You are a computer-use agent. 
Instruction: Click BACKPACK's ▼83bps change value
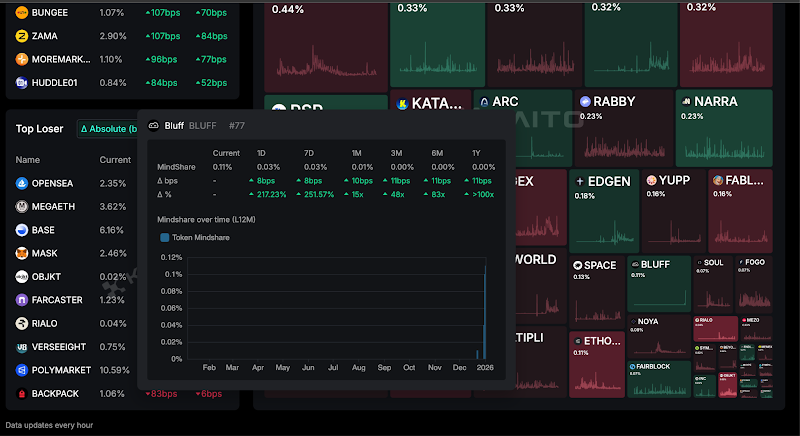pyautogui.click(x=161, y=394)
